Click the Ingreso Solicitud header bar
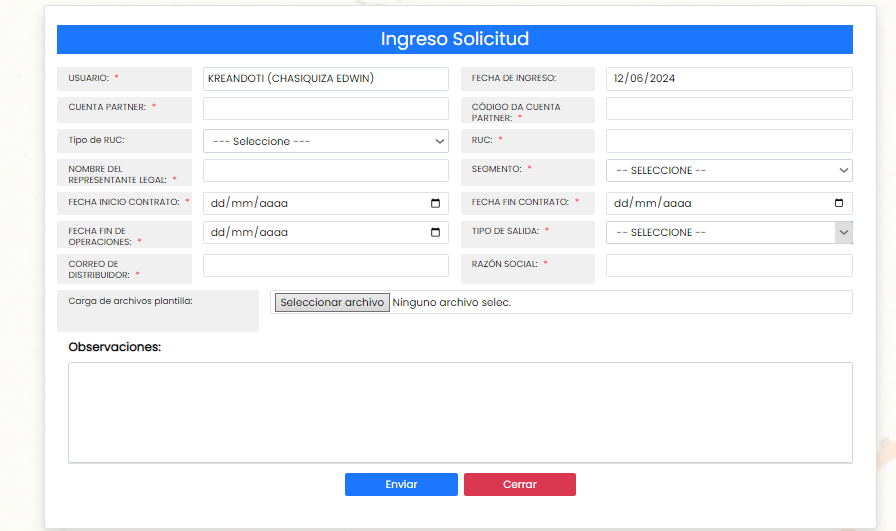Image resolution: width=896 pixels, height=531 pixels. [454, 39]
